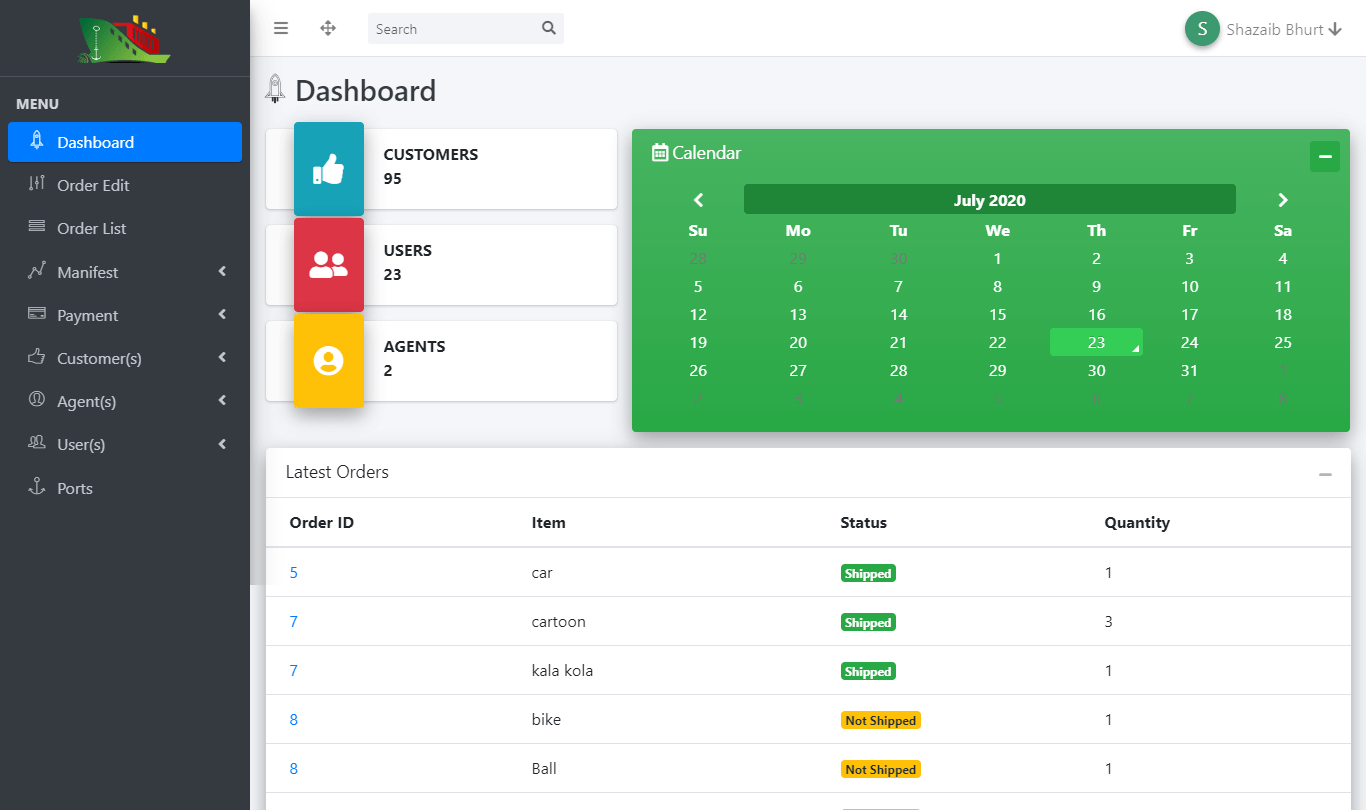
Task: Click the Manifest chart icon
Action: click(37, 270)
